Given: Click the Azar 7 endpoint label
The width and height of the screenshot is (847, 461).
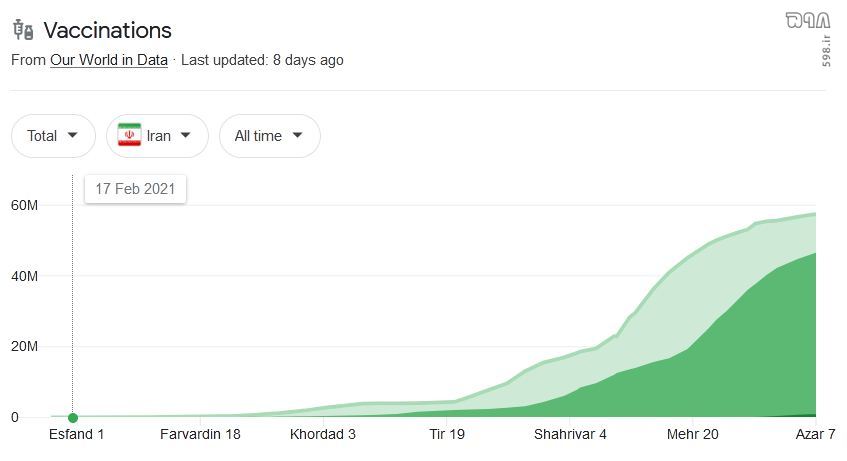Looking at the screenshot, I should (815, 434).
